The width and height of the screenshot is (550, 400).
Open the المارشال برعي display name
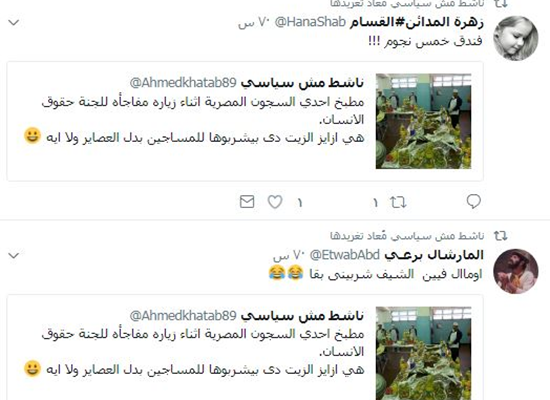[x=434, y=255]
